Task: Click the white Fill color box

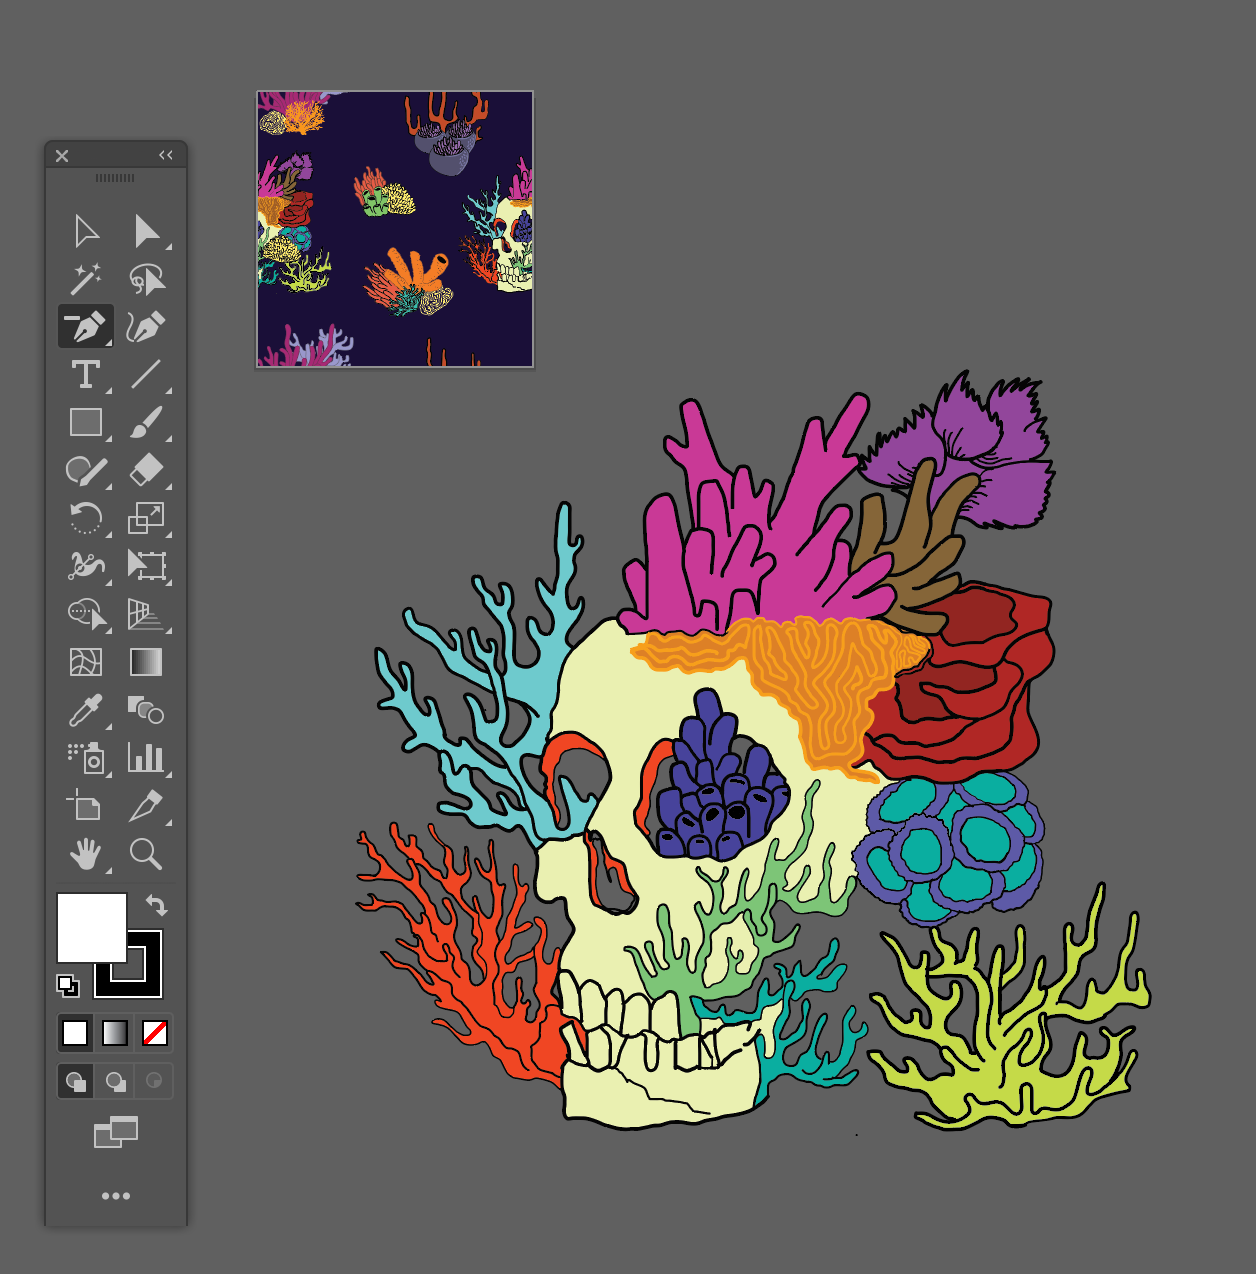Action: (92, 927)
